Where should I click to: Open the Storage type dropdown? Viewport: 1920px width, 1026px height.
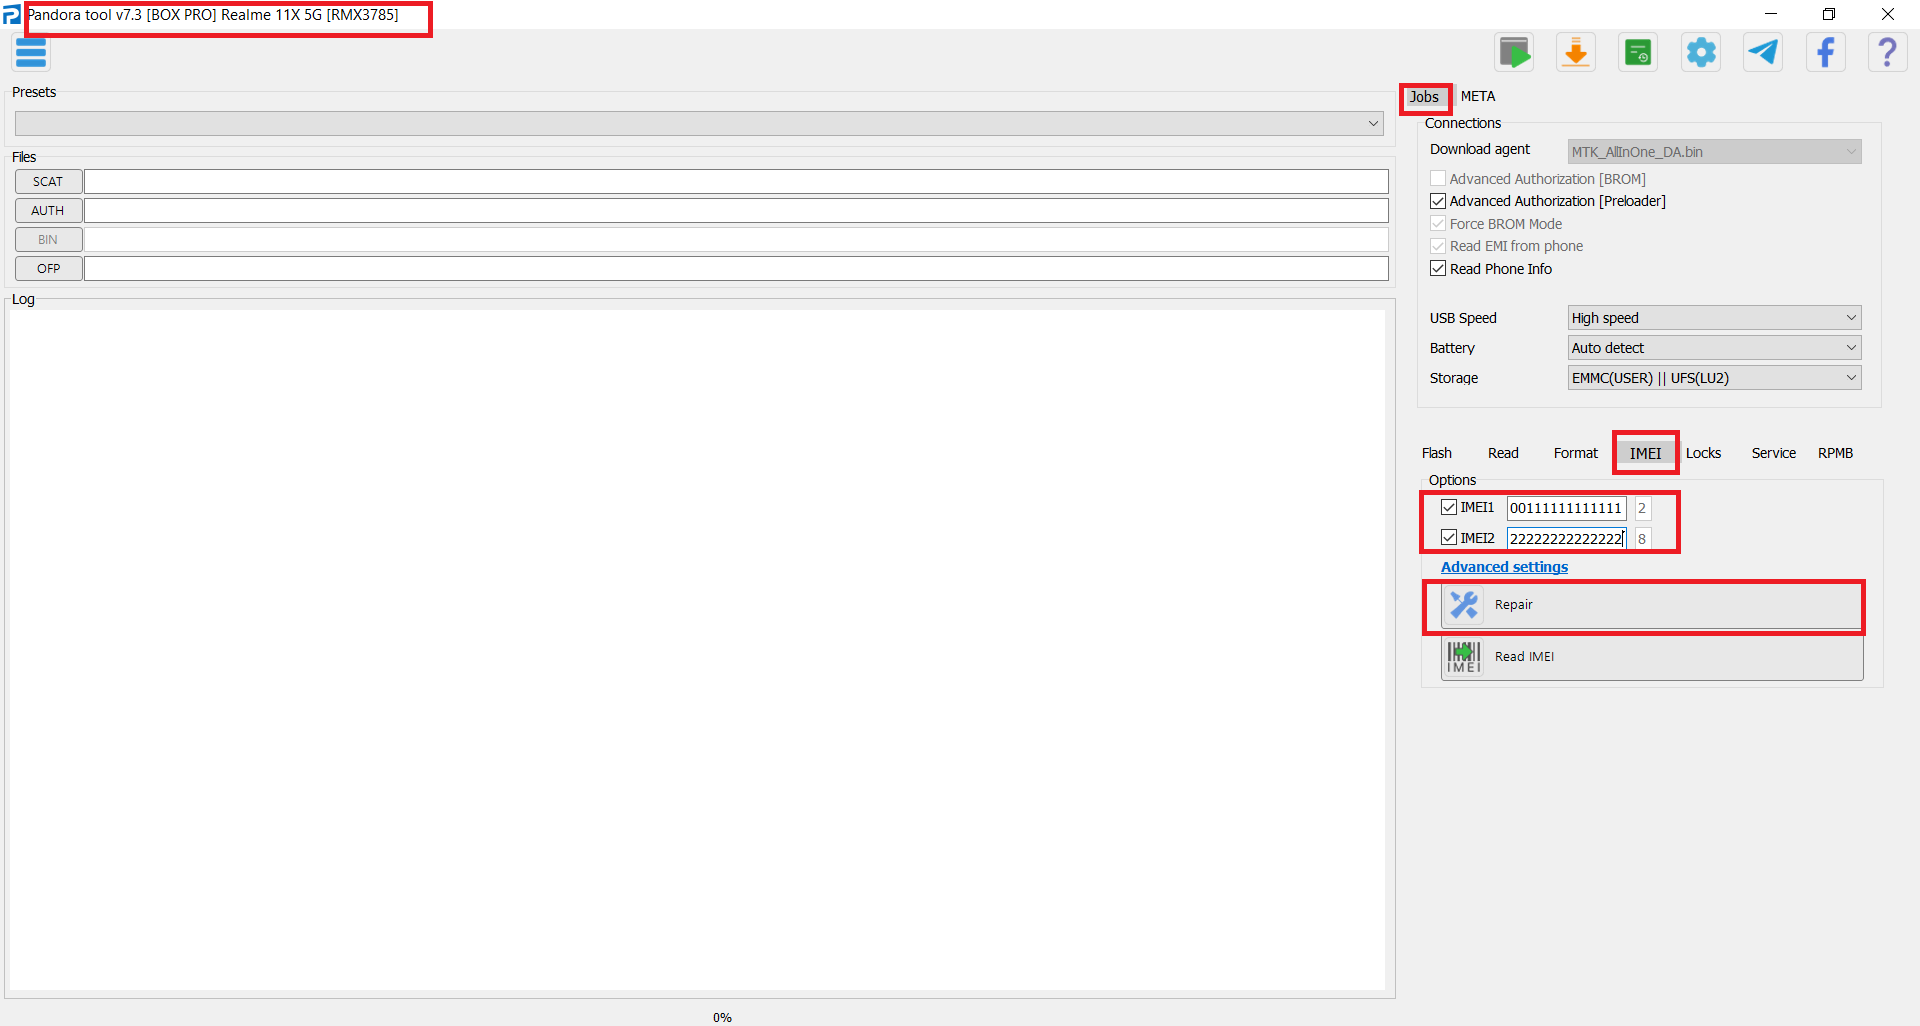click(1715, 378)
